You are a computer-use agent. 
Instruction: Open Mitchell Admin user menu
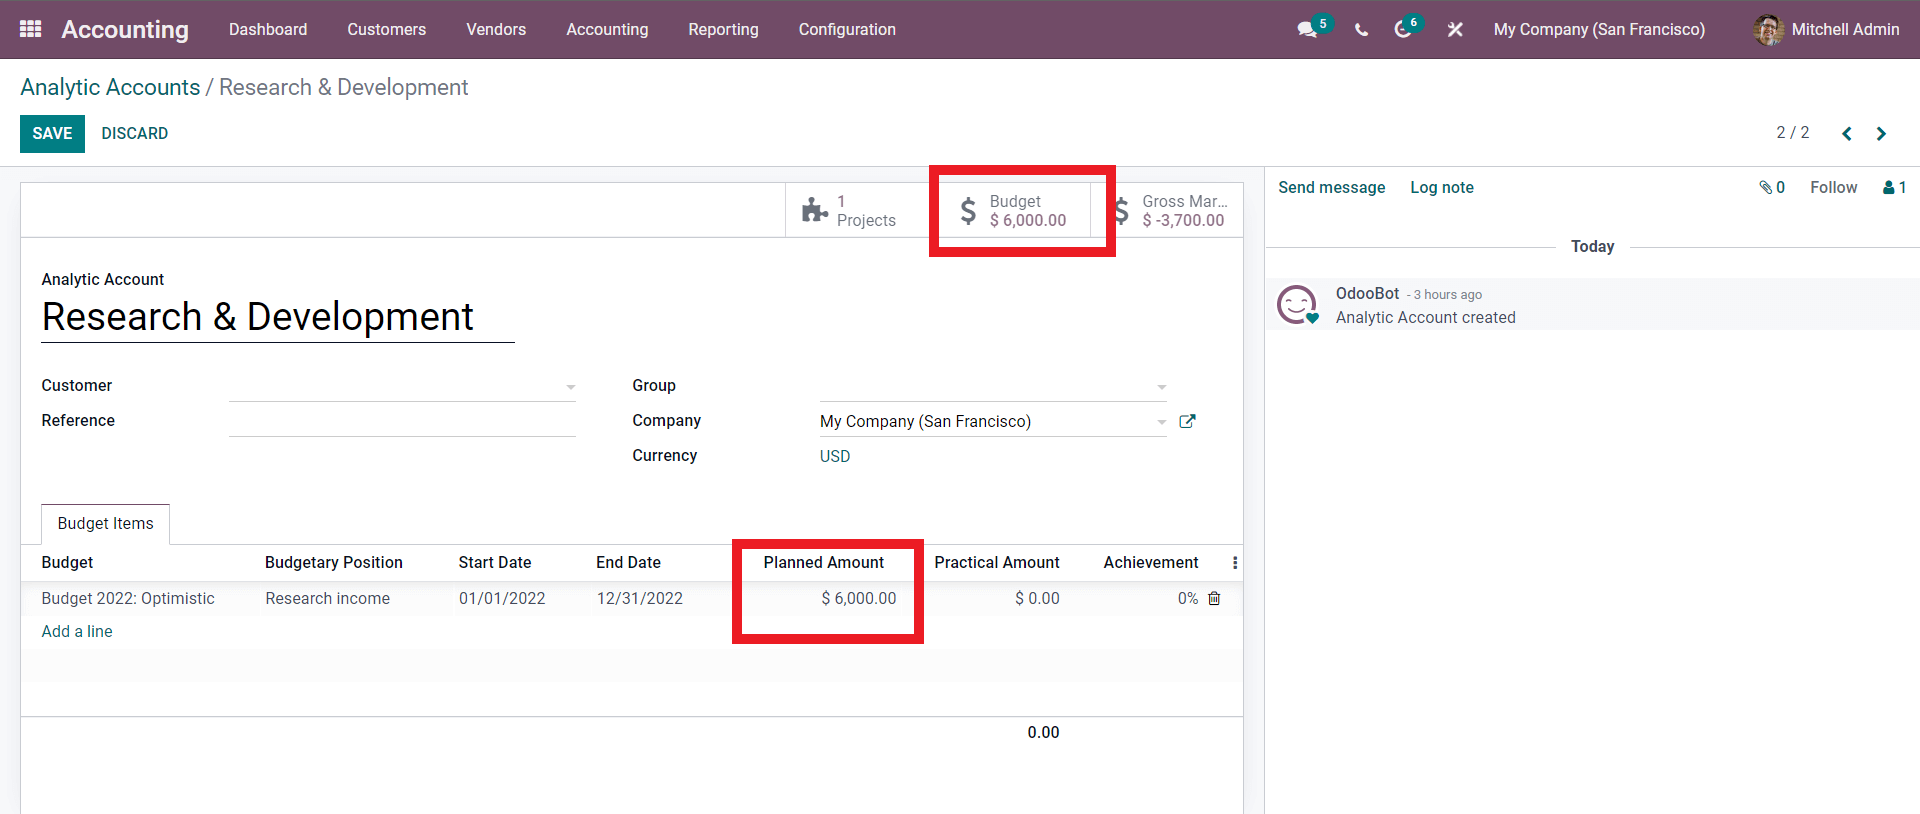pos(1826,30)
